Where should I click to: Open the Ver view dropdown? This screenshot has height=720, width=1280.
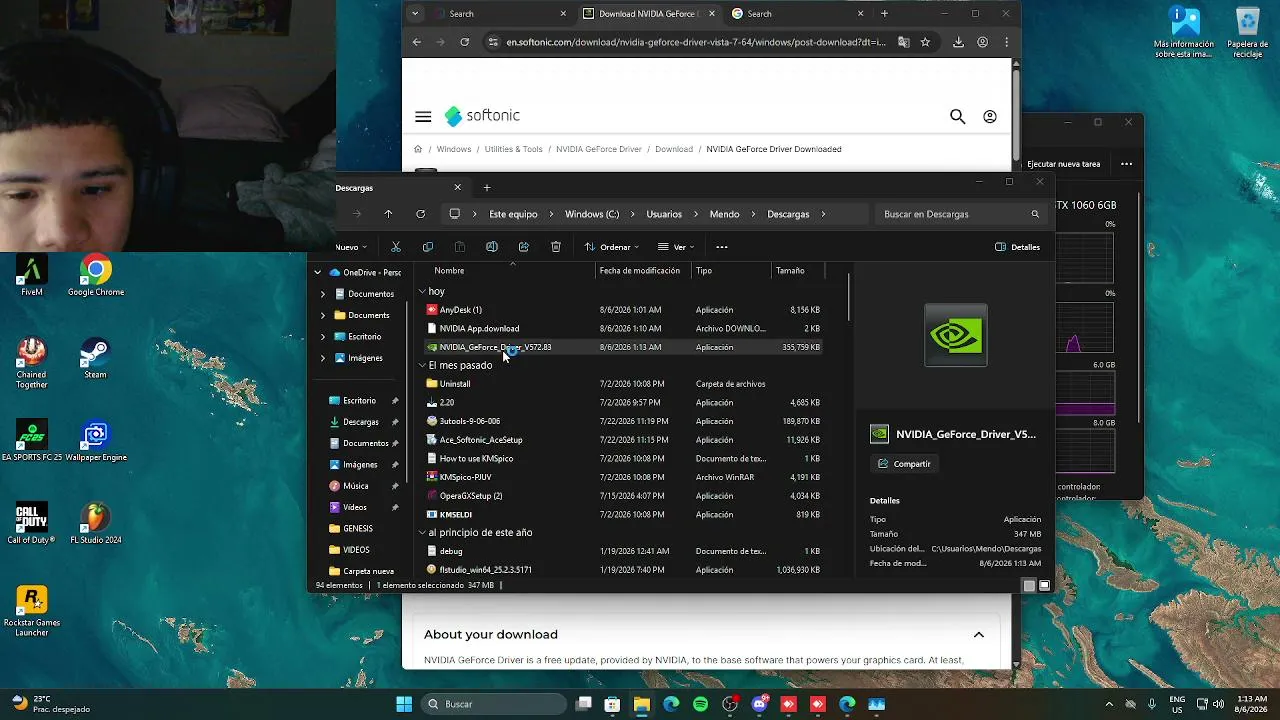pos(676,247)
